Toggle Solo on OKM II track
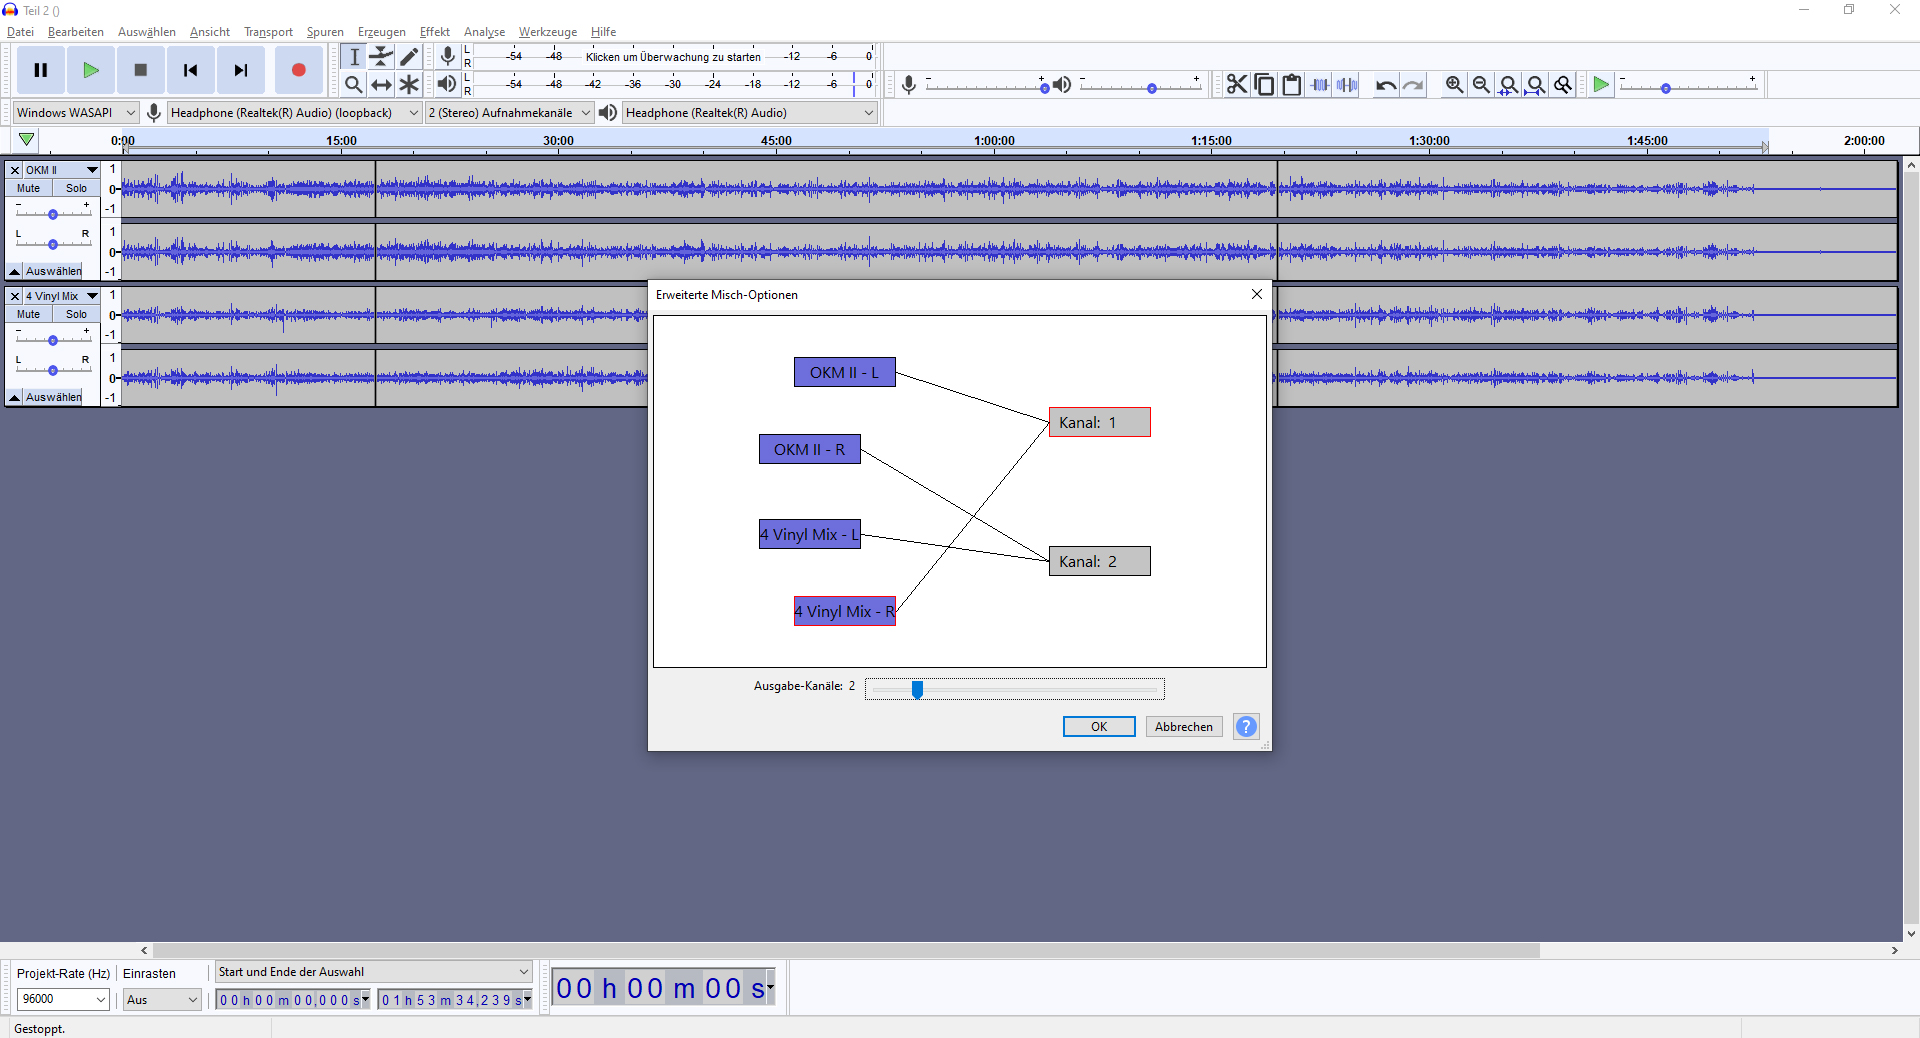Viewport: 1920px width, 1038px height. coord(76,188)
